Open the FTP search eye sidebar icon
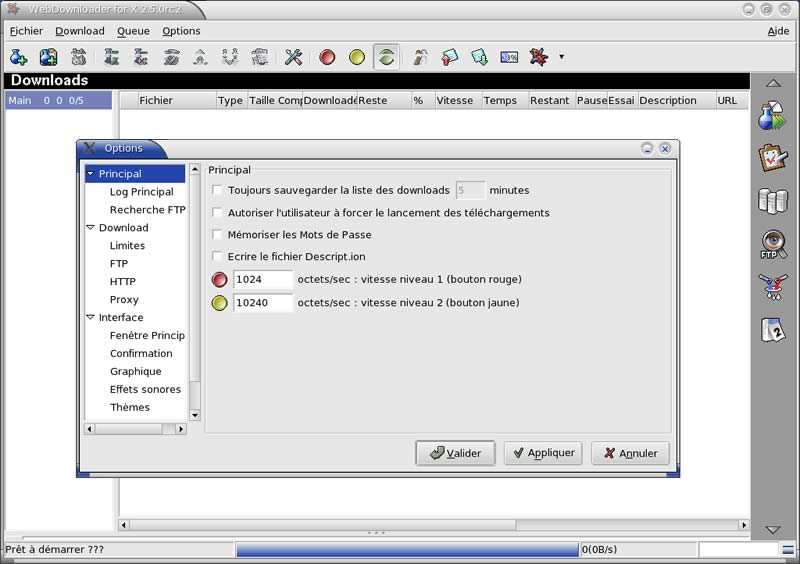Image resolution: width=800 pixels, height=564 pixels. (772, 244)
